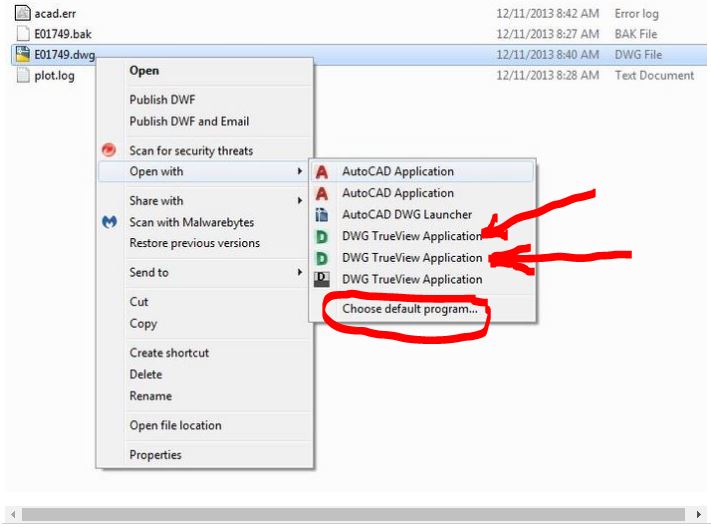Click the 12/11/2013 8:42 AM date

547,14
